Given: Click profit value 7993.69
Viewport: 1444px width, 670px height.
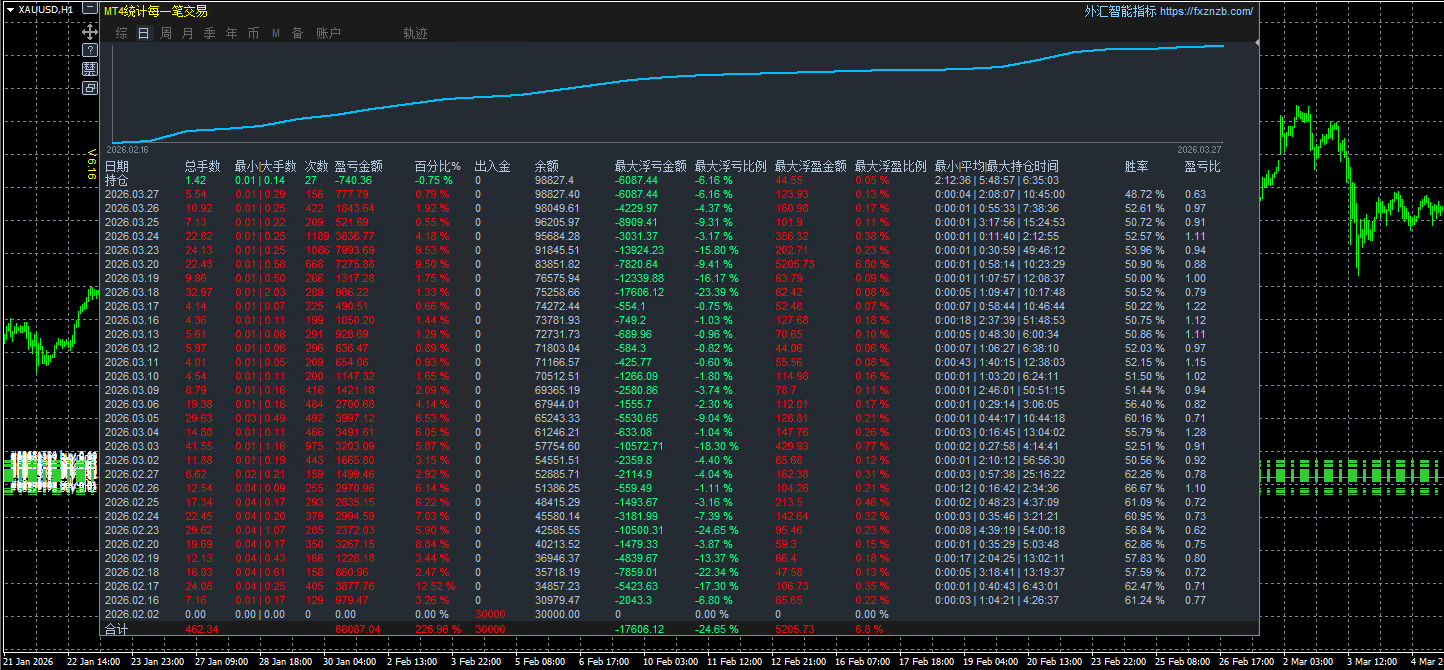Looking at the screenshot, I should tap(355, 250).
